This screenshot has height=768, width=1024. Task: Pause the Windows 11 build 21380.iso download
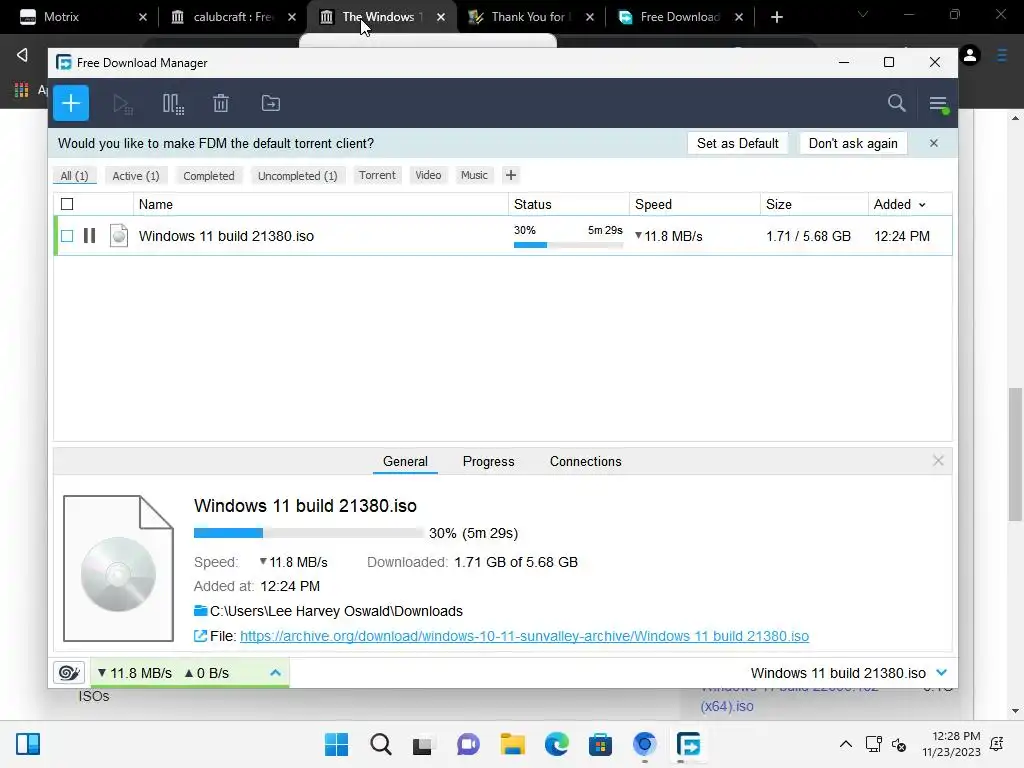tap(89, 236)
